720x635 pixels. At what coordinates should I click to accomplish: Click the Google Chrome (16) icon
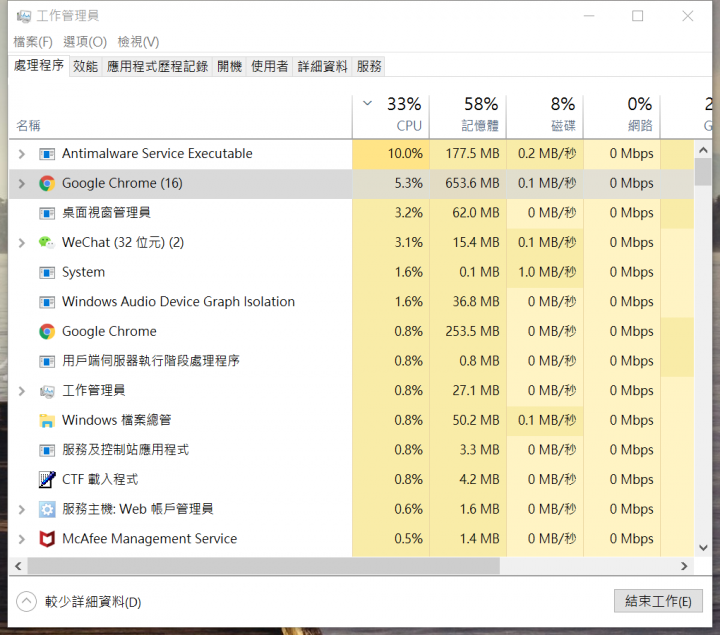coord(47,184)
